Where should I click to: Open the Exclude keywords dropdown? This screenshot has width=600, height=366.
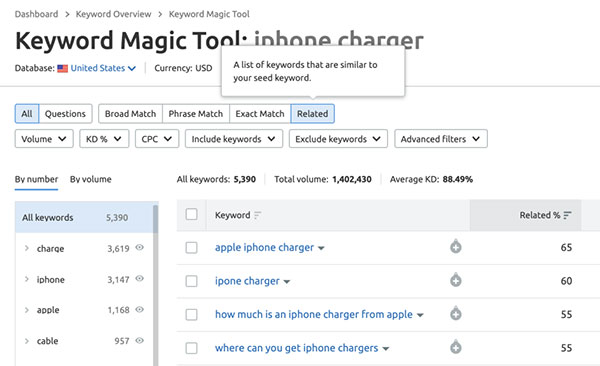tap(338, 139)
